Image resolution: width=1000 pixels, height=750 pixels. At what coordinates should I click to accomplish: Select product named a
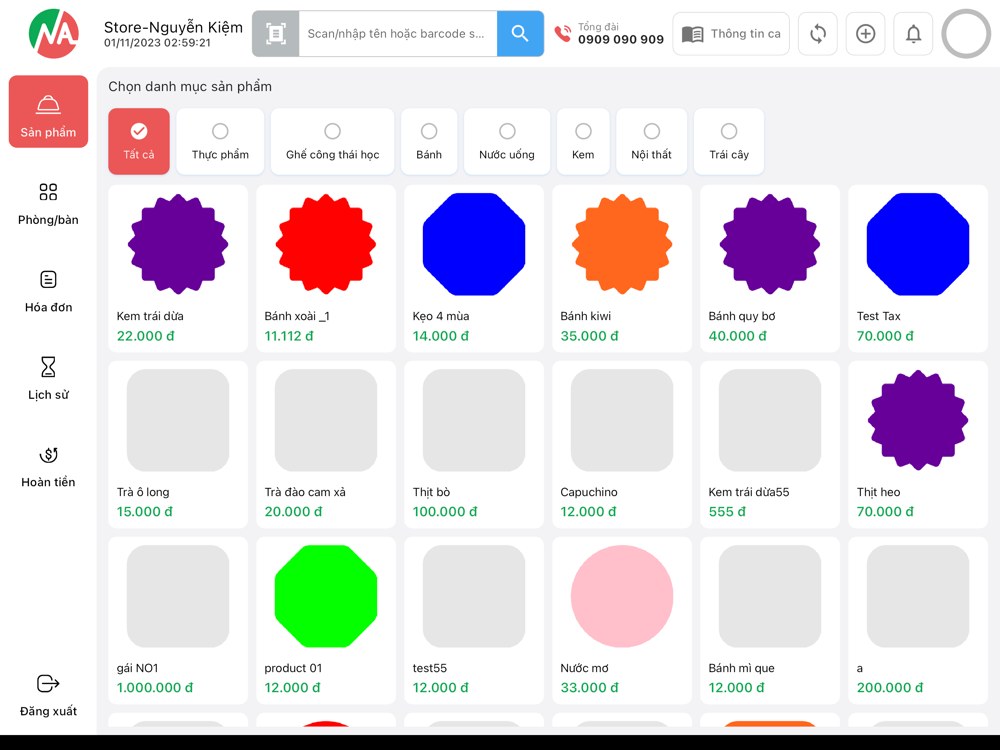point(918,621)
